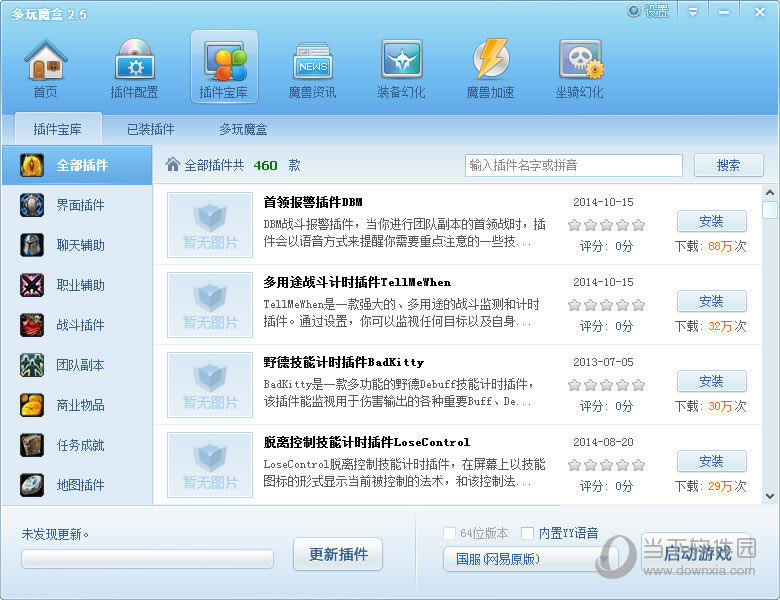
Task: Select the 职业辅助 crossed swords icon
Action: pyautogui.click(x=32, y=285)
